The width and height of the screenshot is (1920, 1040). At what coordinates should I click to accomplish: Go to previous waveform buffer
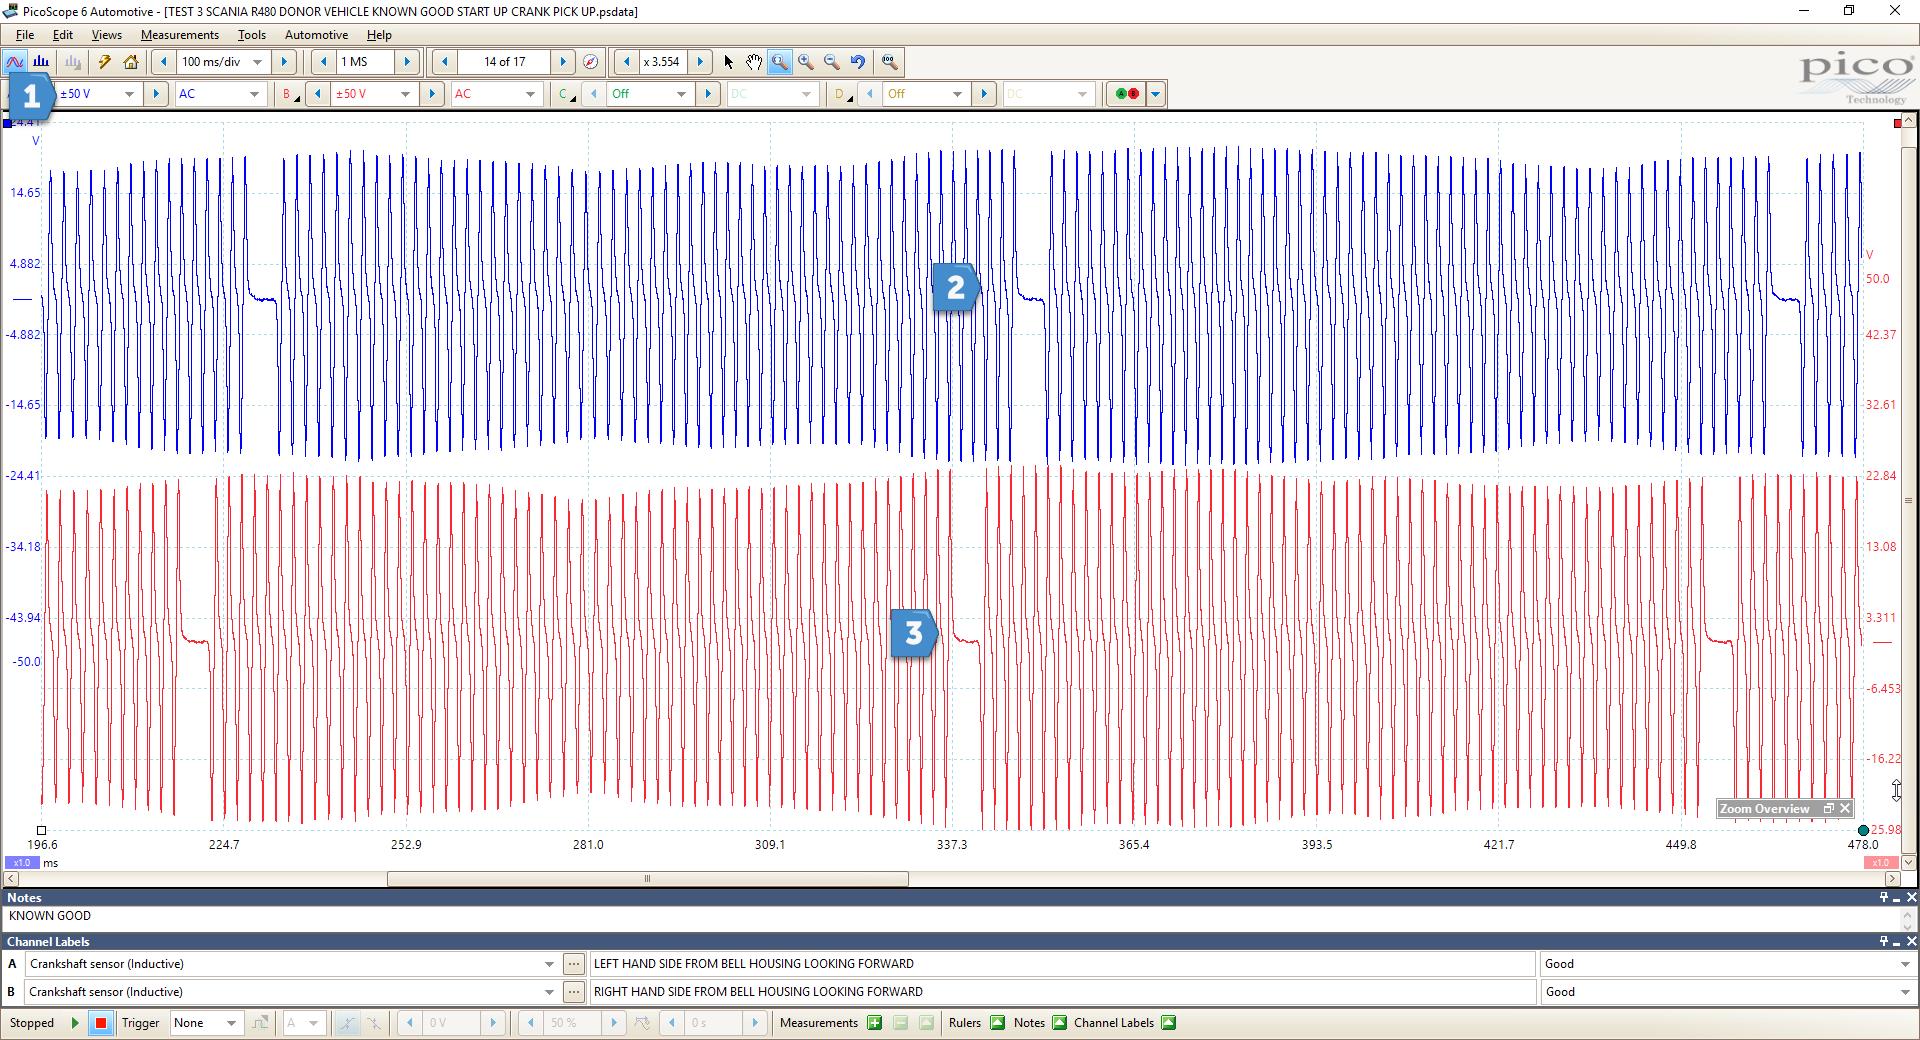445,62
